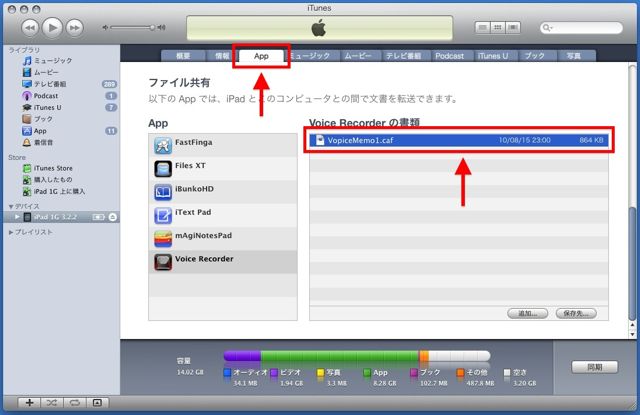
Task: Select Voice Recorder in the App list
Action: pos(223,262)
